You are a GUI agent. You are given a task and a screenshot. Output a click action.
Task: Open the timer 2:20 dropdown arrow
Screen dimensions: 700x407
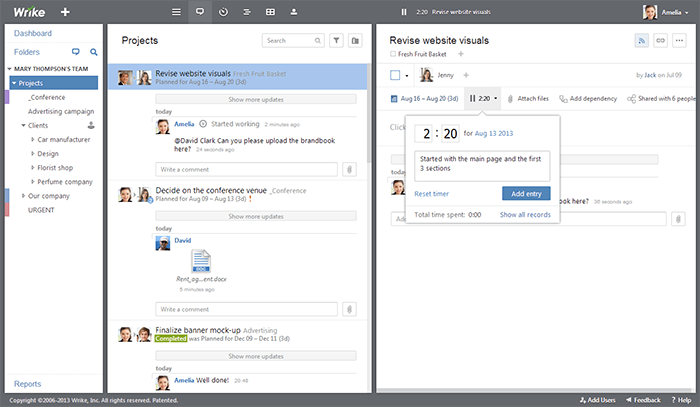[496, 99]
